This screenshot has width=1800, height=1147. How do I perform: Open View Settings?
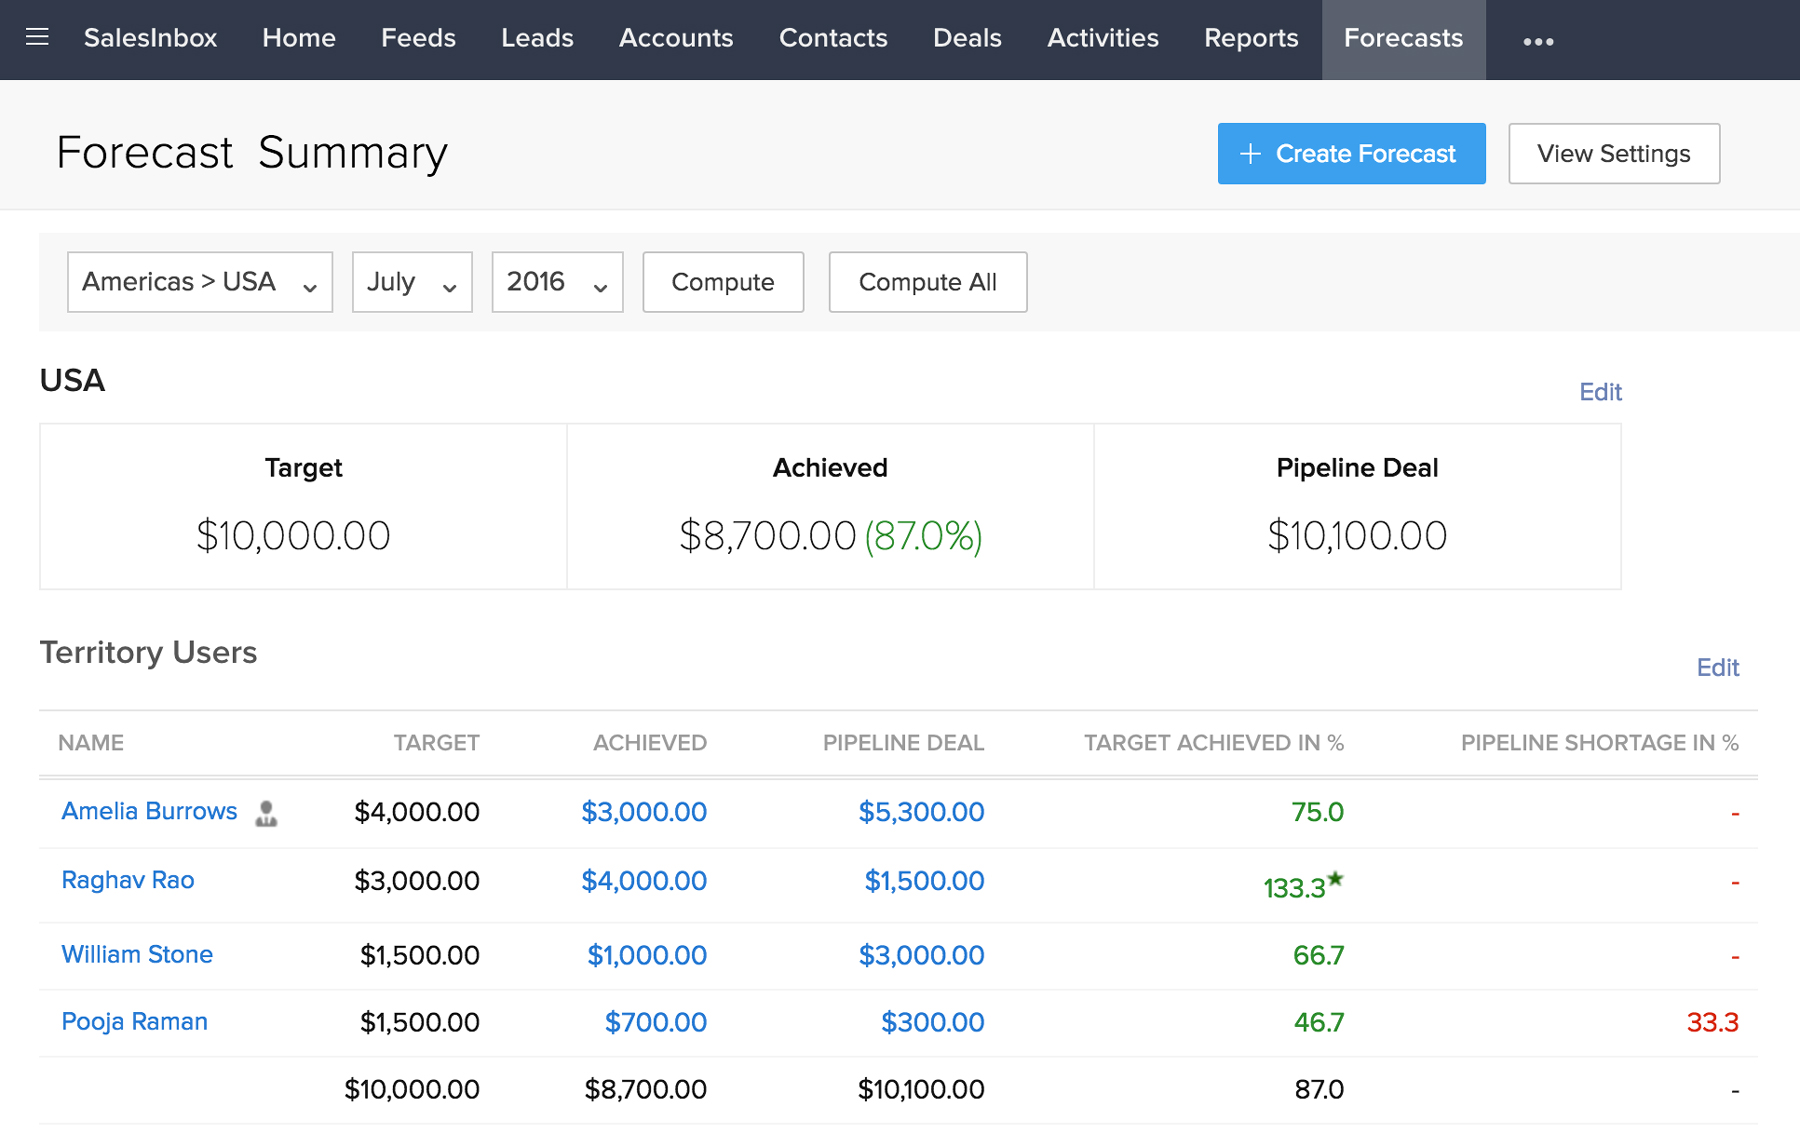(1613, 154)
